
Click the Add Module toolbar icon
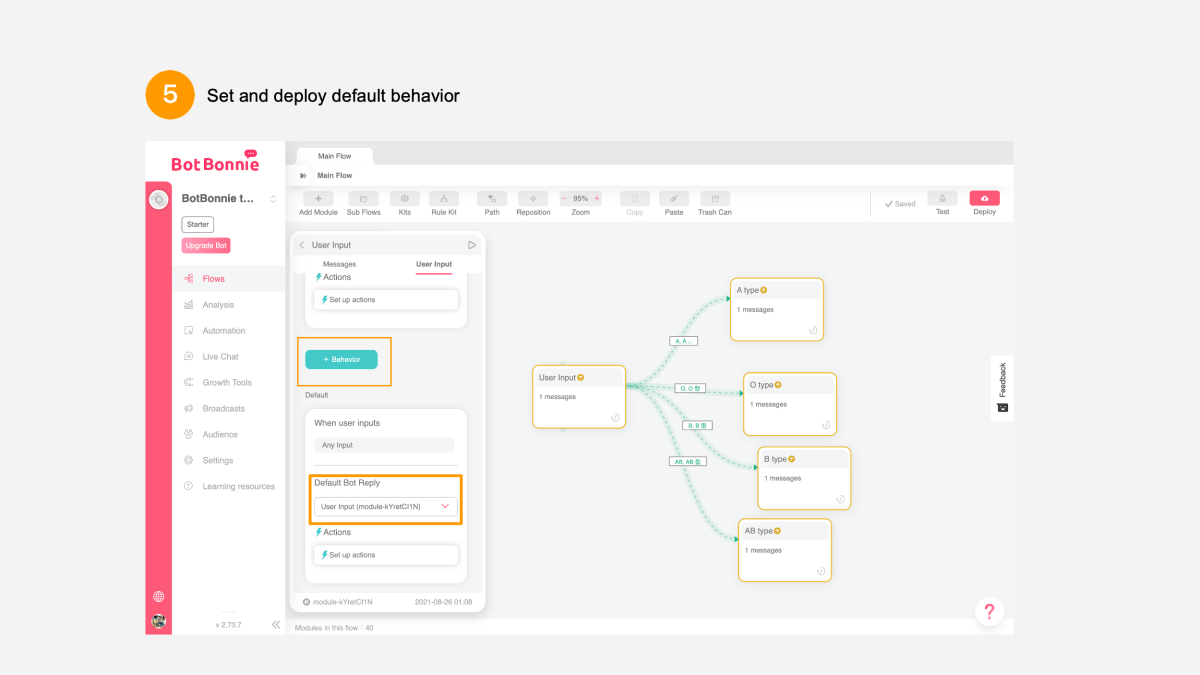[318, 199]
